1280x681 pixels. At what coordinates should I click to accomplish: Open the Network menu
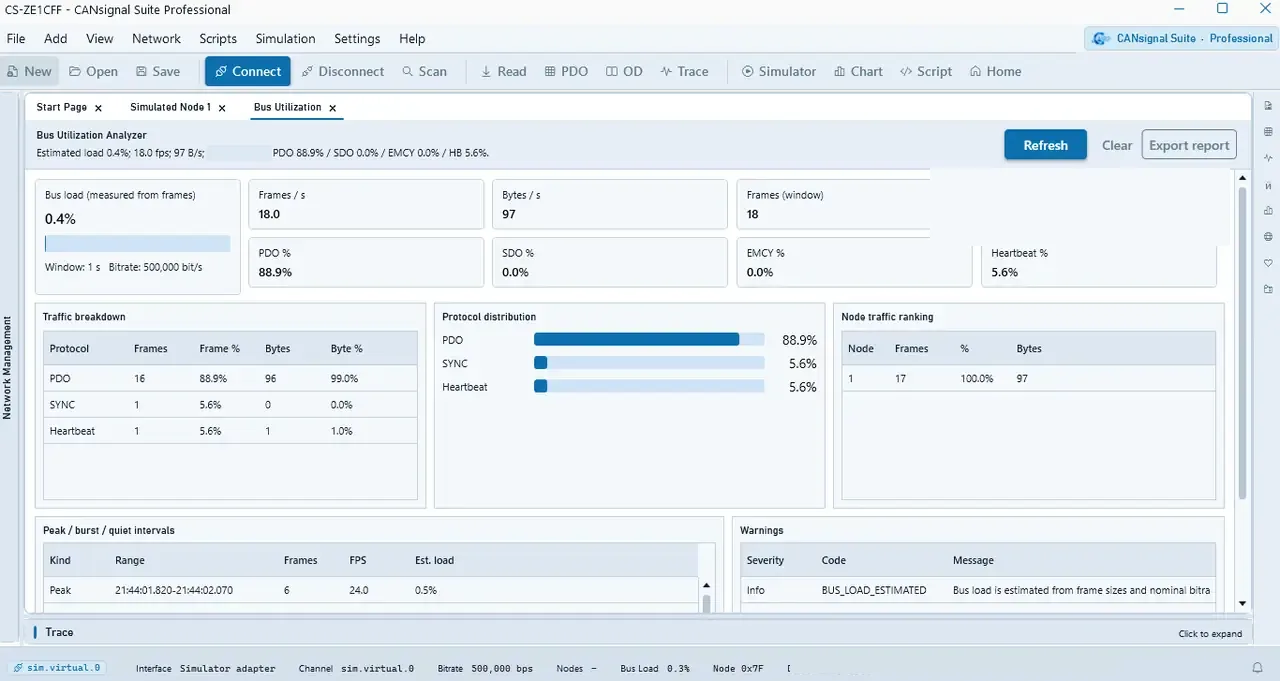156,39
